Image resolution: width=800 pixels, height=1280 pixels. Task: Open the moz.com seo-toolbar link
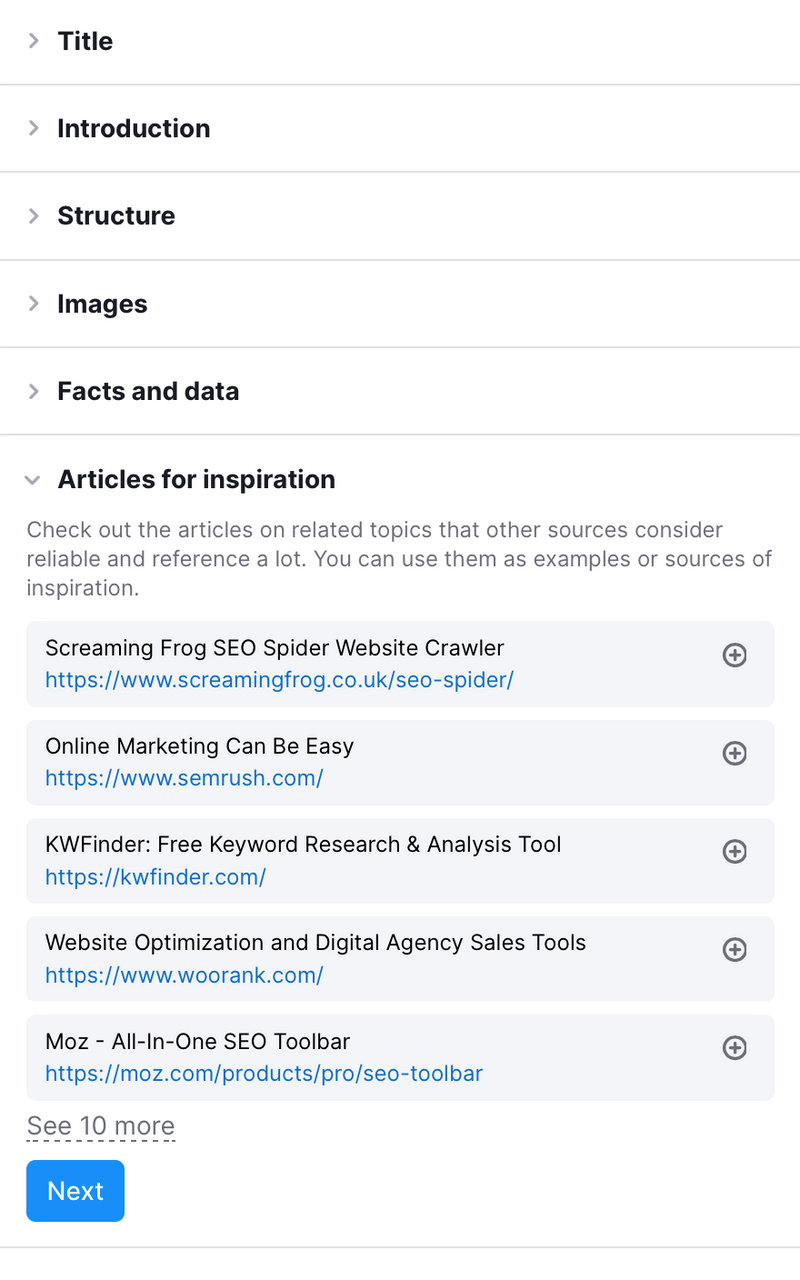[x=264, y=1074]
